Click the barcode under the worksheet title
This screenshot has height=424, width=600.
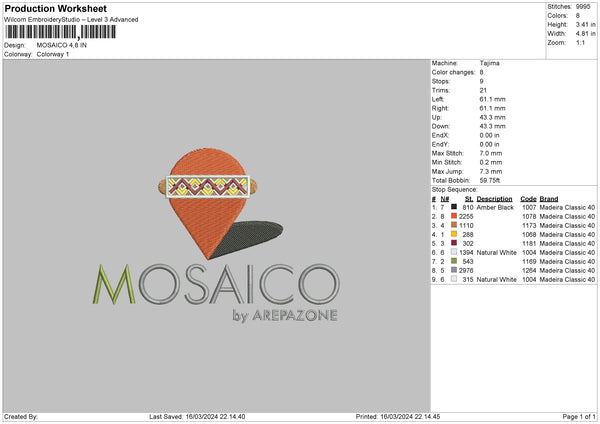[x=60, y=32]
